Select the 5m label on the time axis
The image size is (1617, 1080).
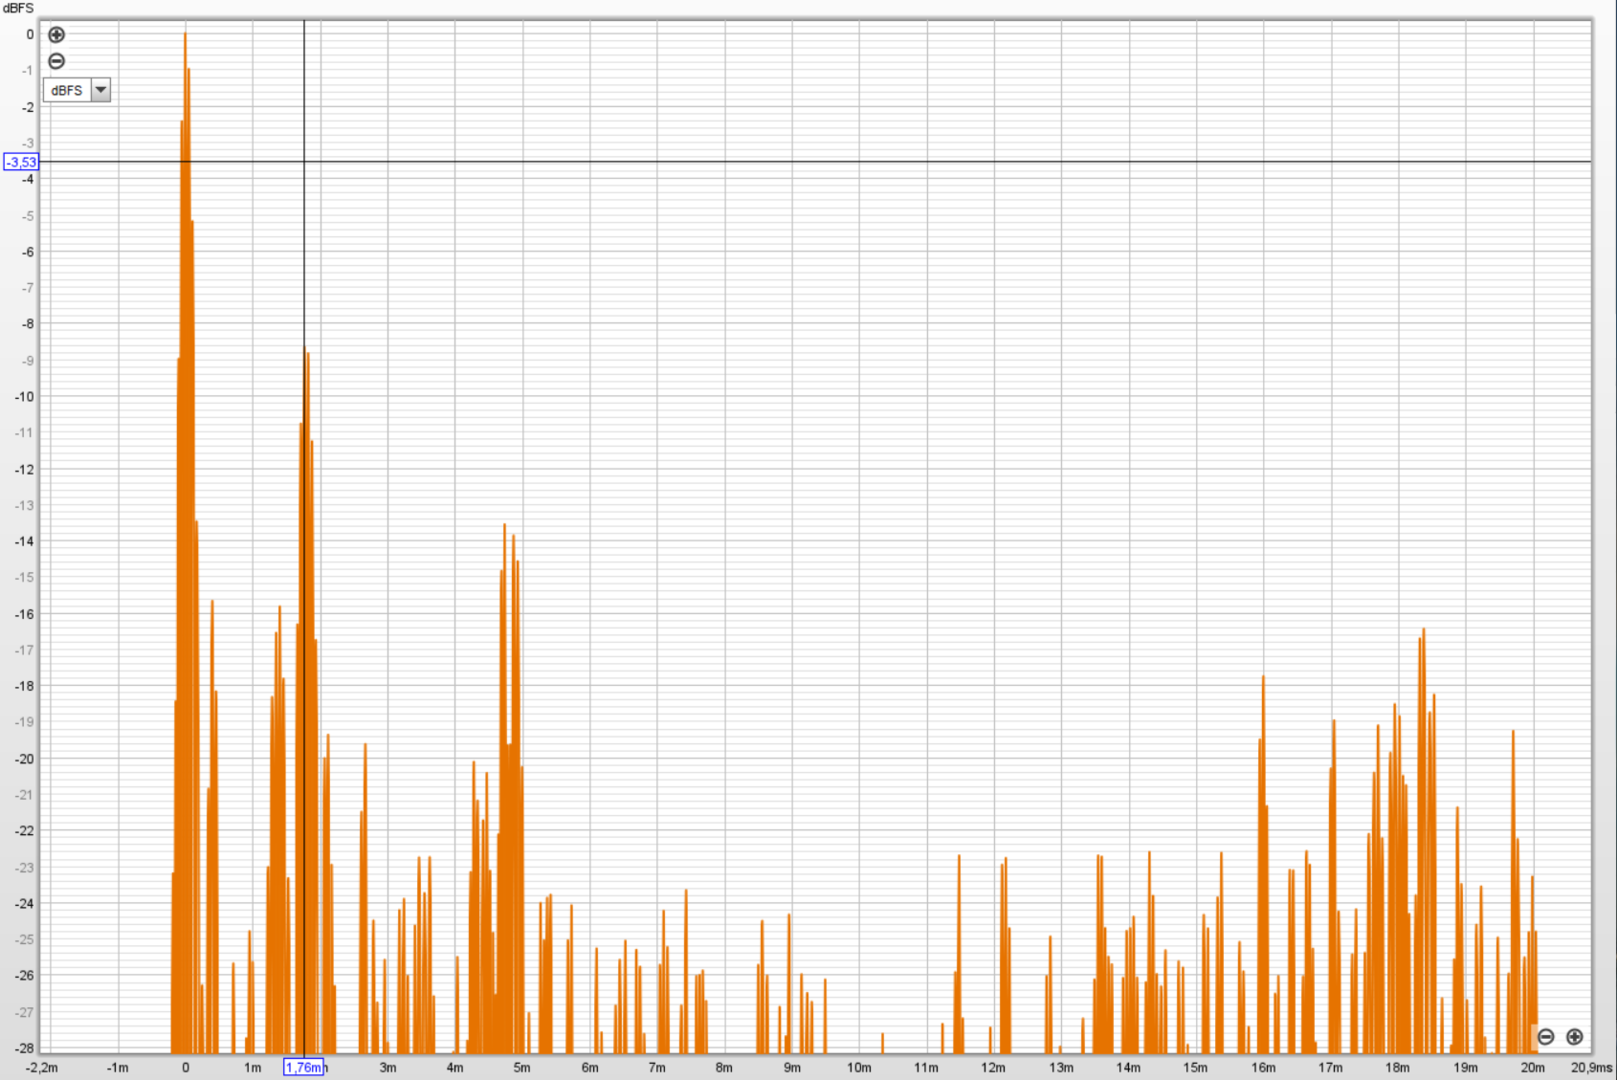[x=522, y=1068]
